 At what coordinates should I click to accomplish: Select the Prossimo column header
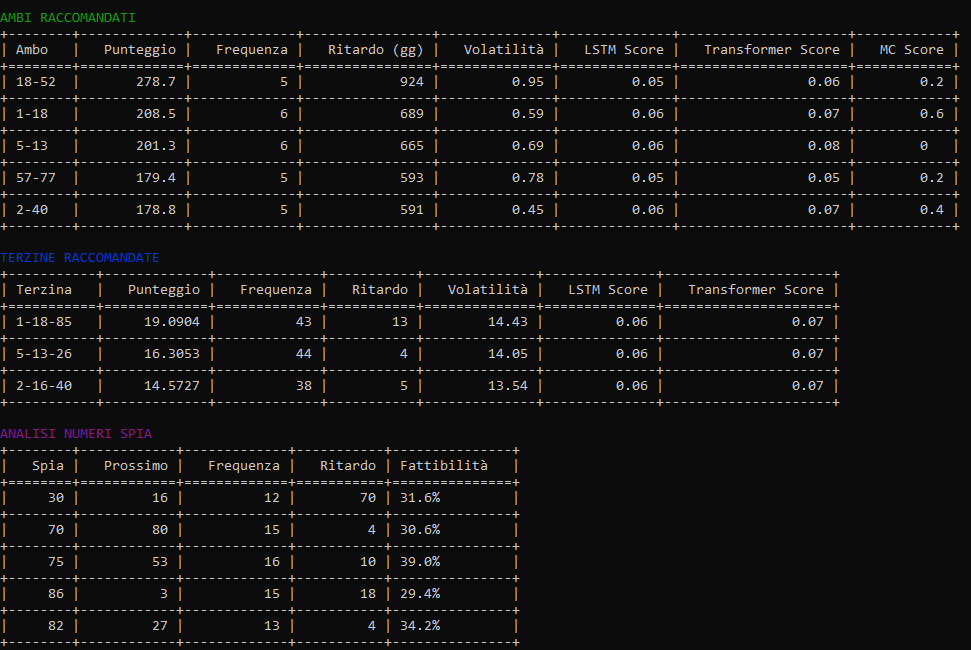pos(136,466)
